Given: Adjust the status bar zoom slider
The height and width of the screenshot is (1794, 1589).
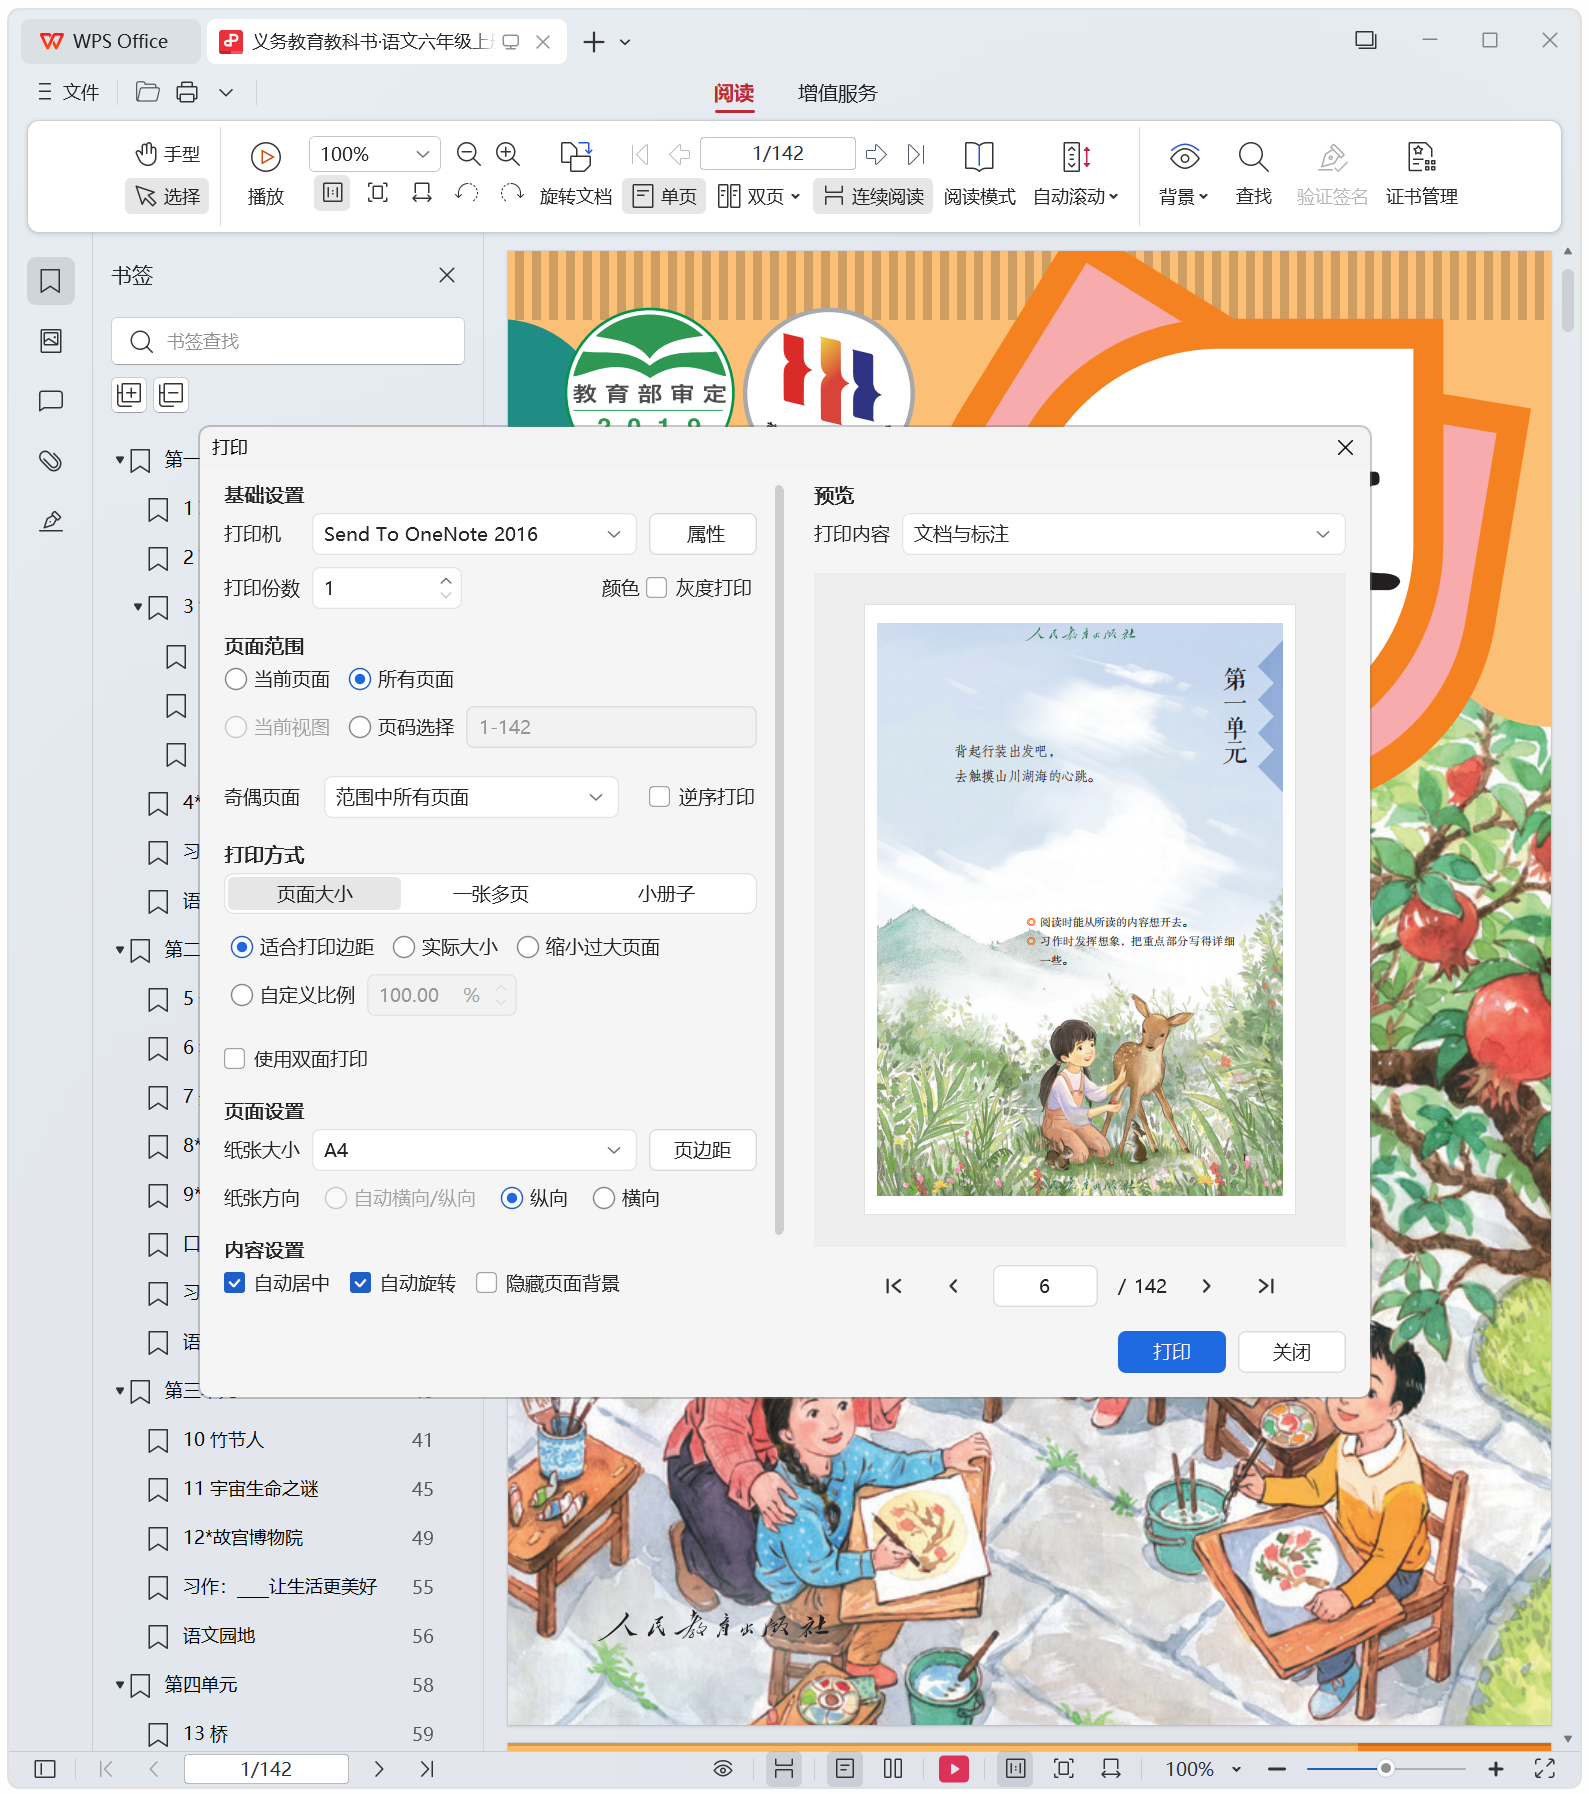Looking at the screenshot, I should coord(1386,1769).
